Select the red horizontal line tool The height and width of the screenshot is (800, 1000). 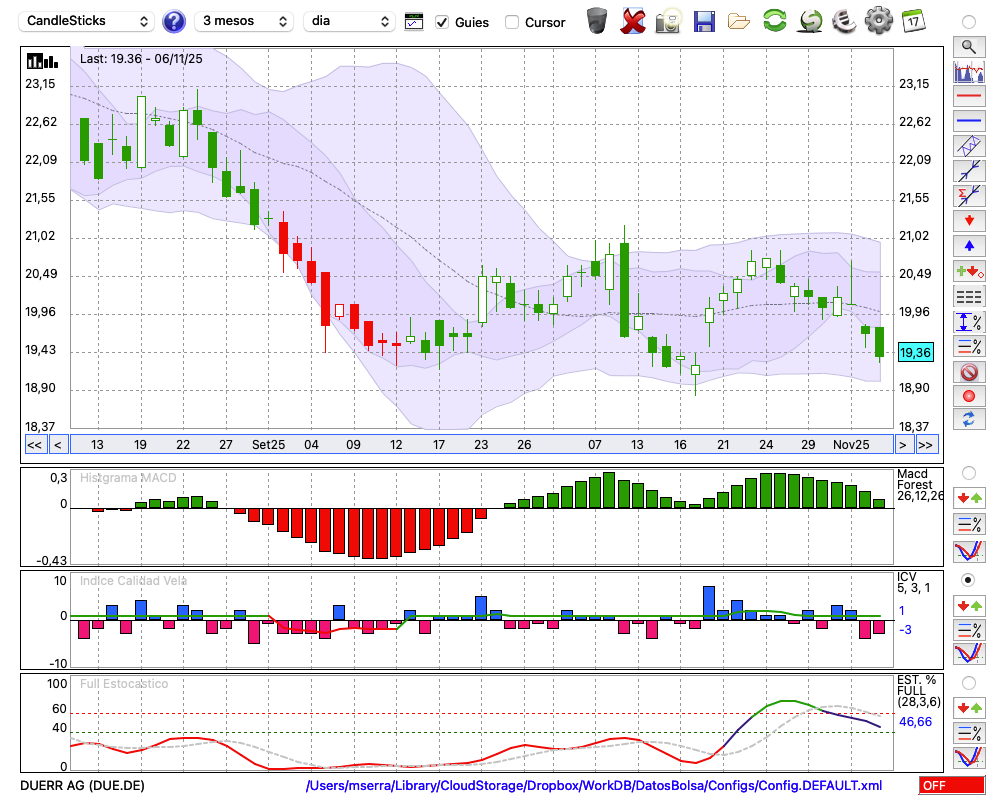pyautogui.click(x=968, y=97)
